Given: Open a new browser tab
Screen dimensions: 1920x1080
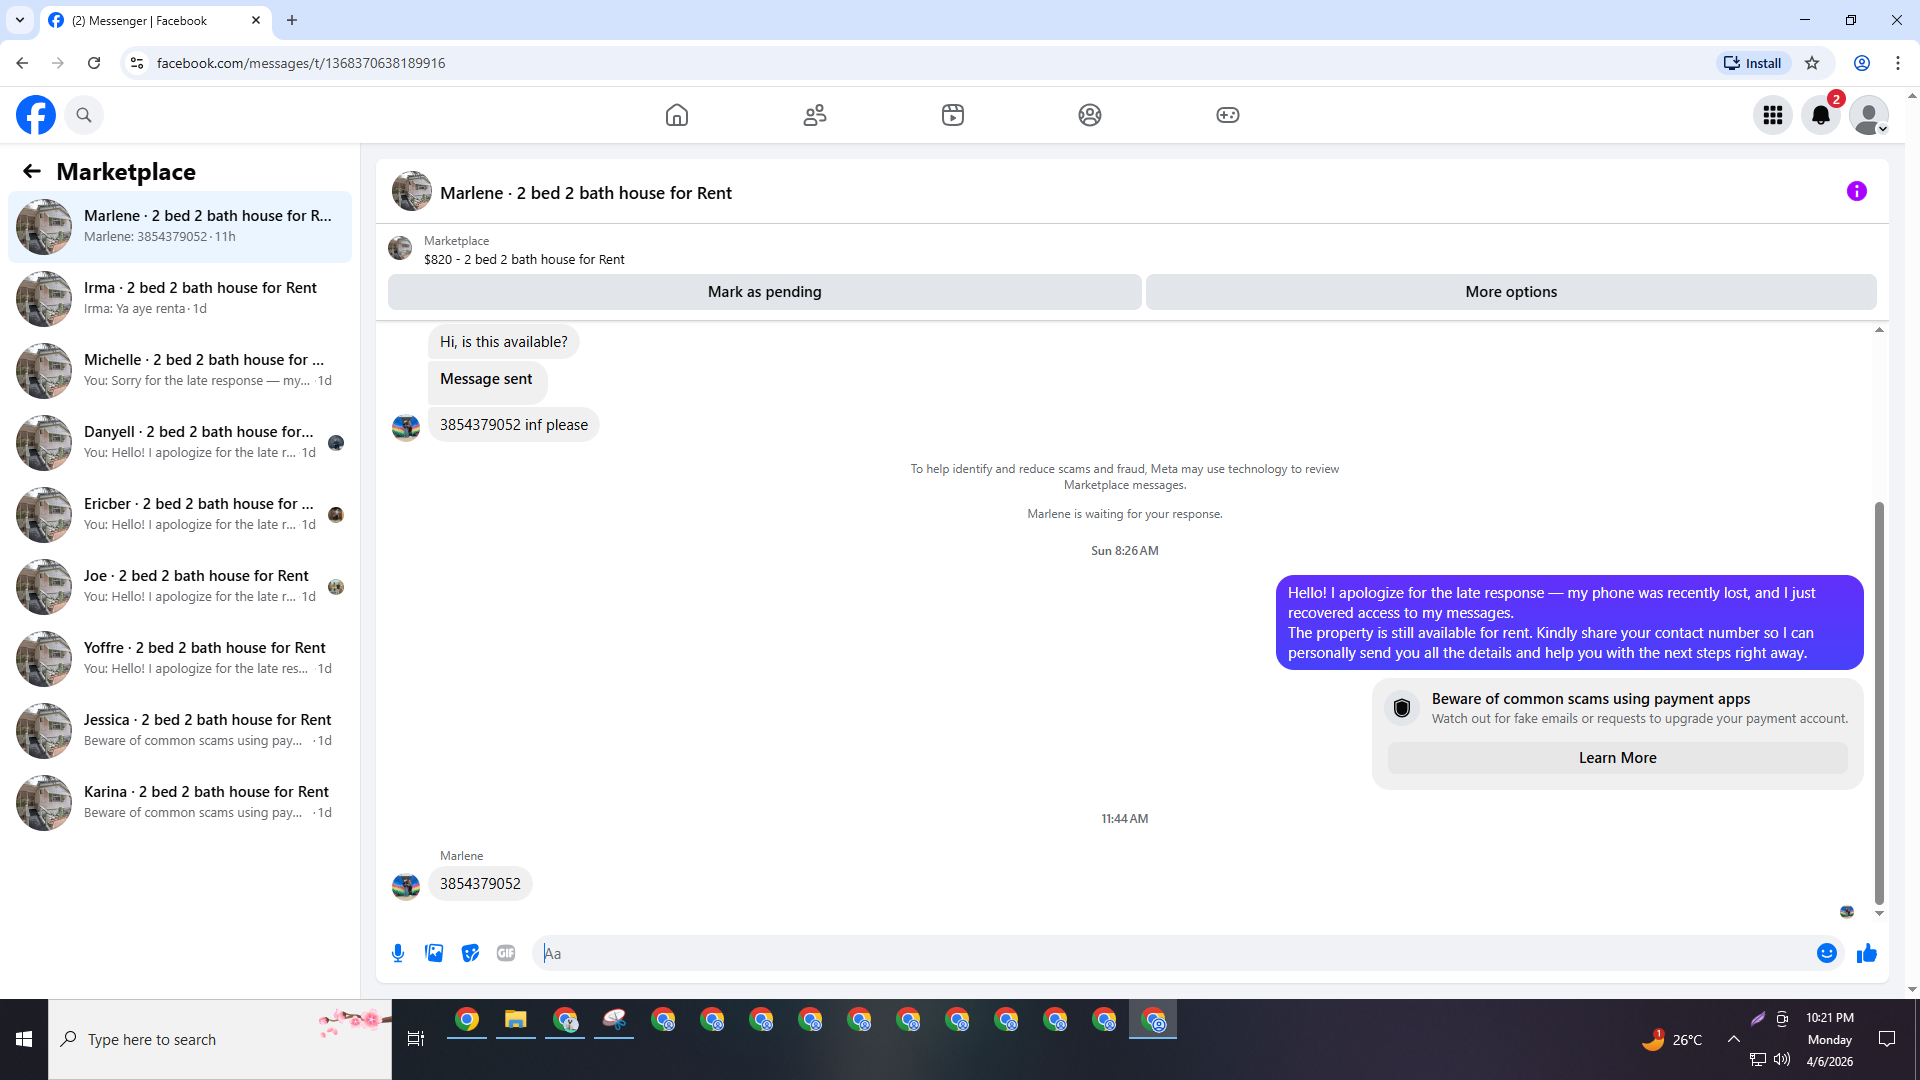Looking at the screenshot, I should point(292,20).
